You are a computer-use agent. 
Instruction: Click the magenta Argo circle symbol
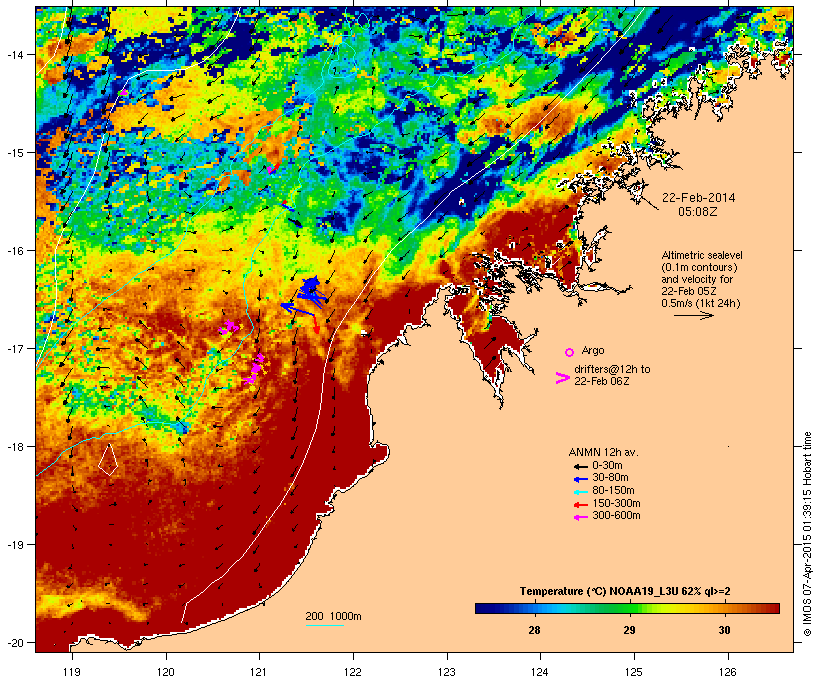click(570, 352)
